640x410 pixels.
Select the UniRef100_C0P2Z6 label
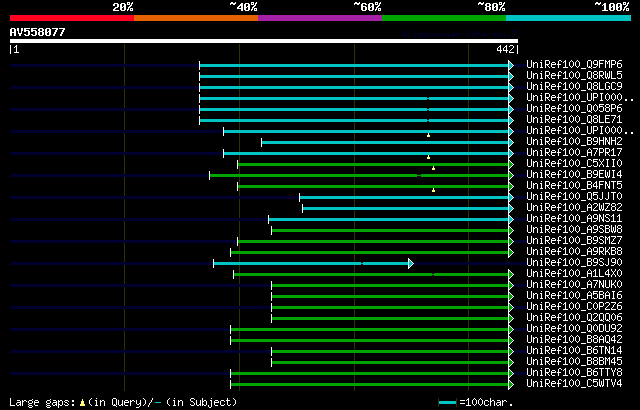(x=574, y=307)
